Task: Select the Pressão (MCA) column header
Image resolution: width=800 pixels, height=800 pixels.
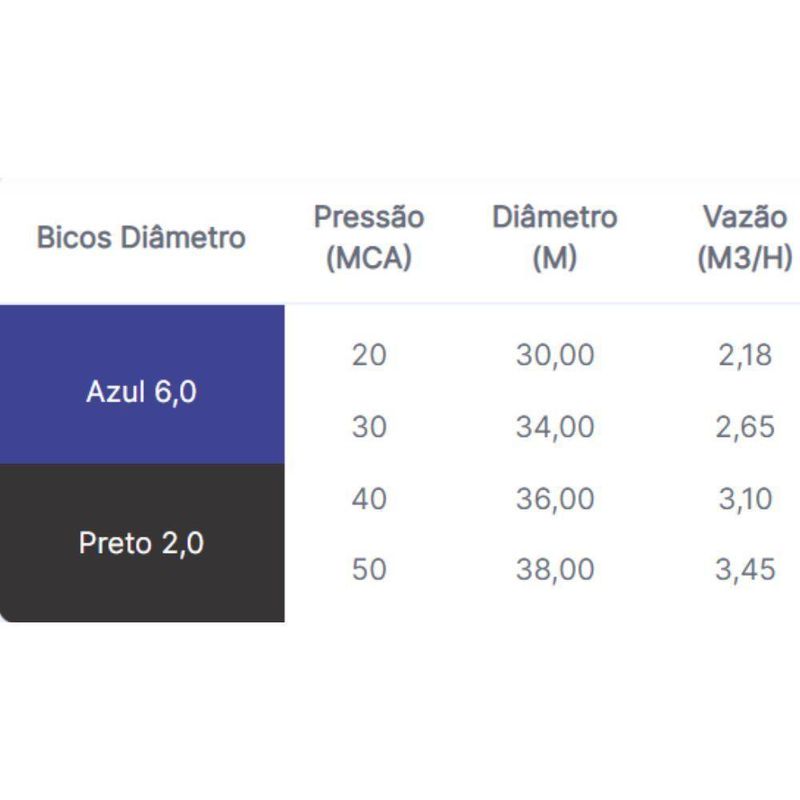Action: point(369,237)
